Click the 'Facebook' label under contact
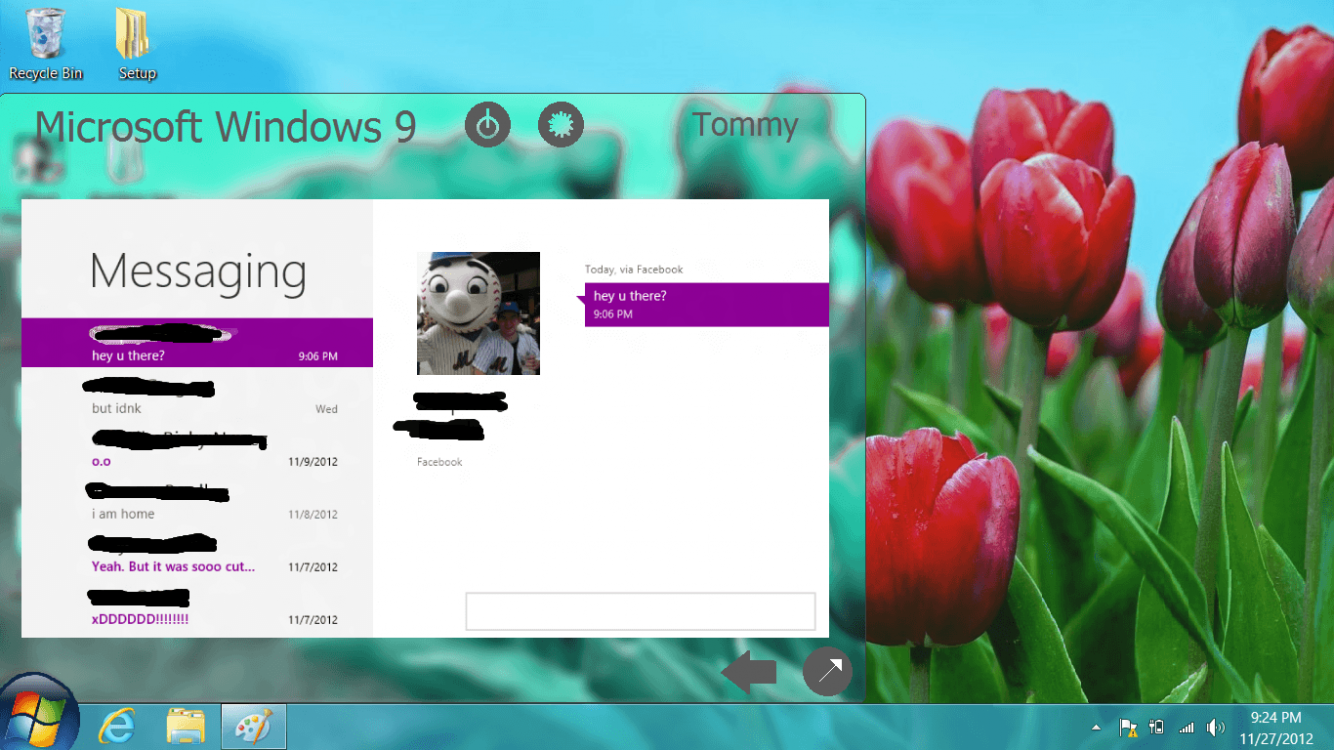 click(440, 462)
